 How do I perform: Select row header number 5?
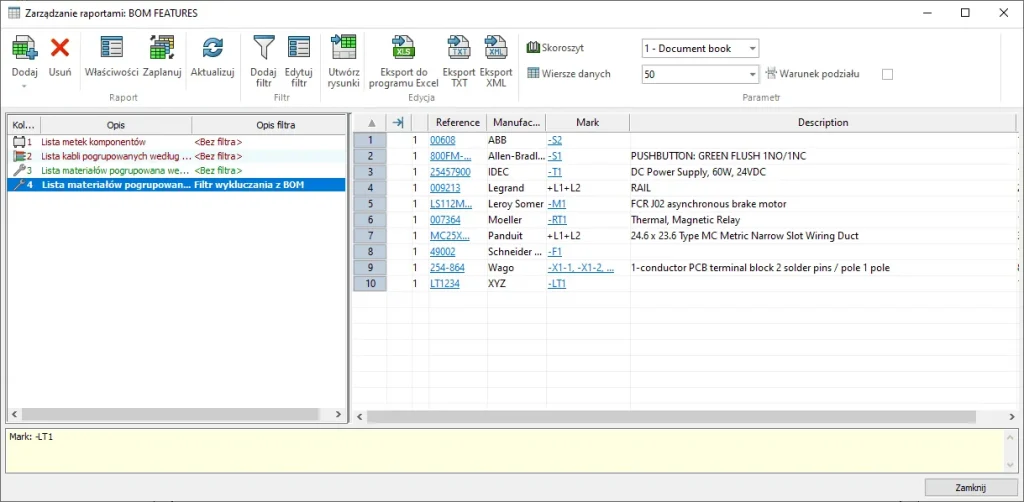(x=370, y=204)
